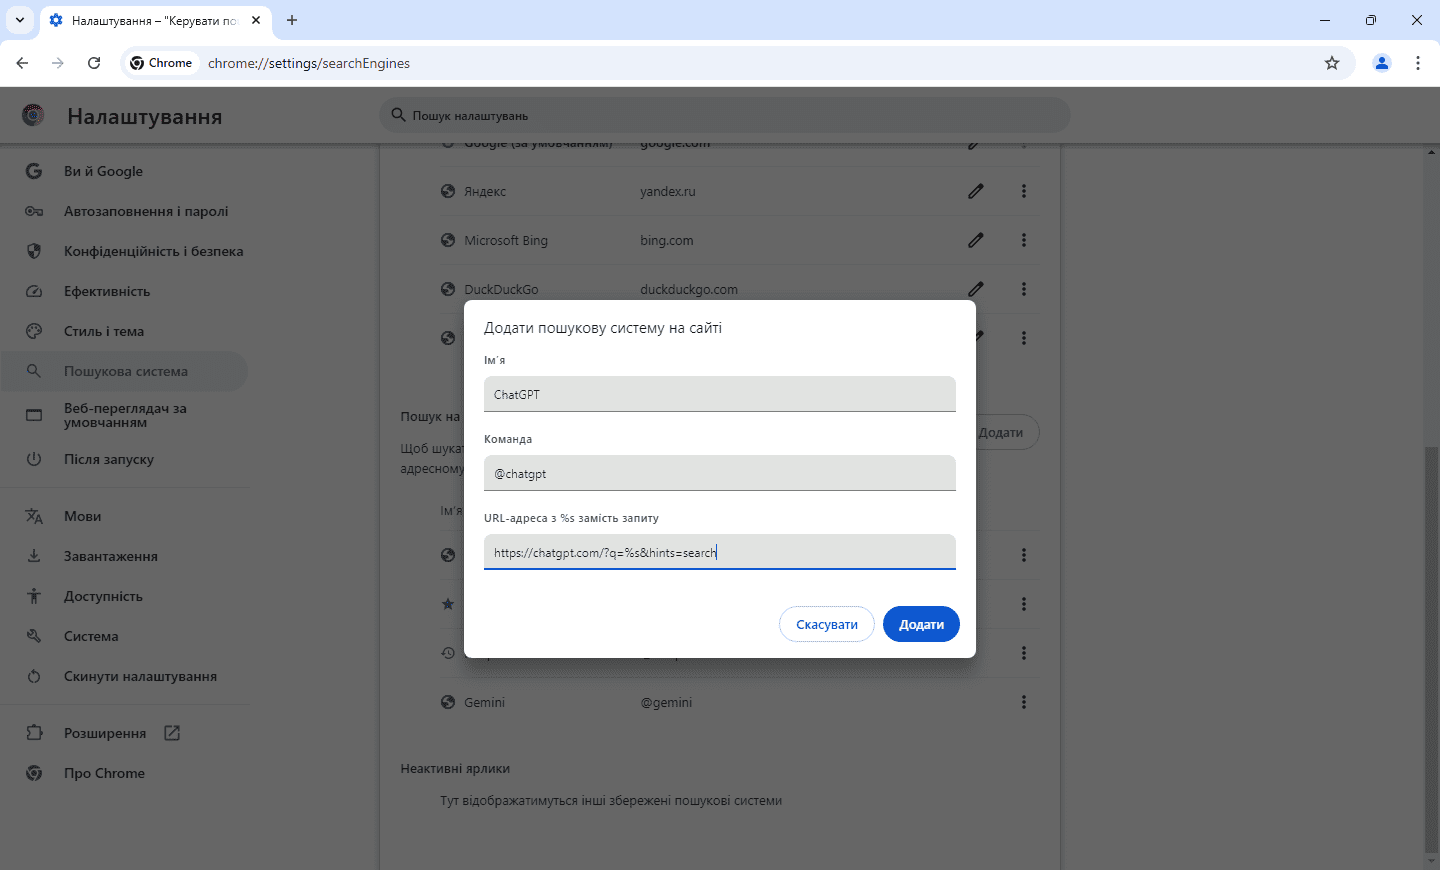This screenshot has width=1440, height=870.
Task: Click Додати to save the search engine
Action: 921,624
